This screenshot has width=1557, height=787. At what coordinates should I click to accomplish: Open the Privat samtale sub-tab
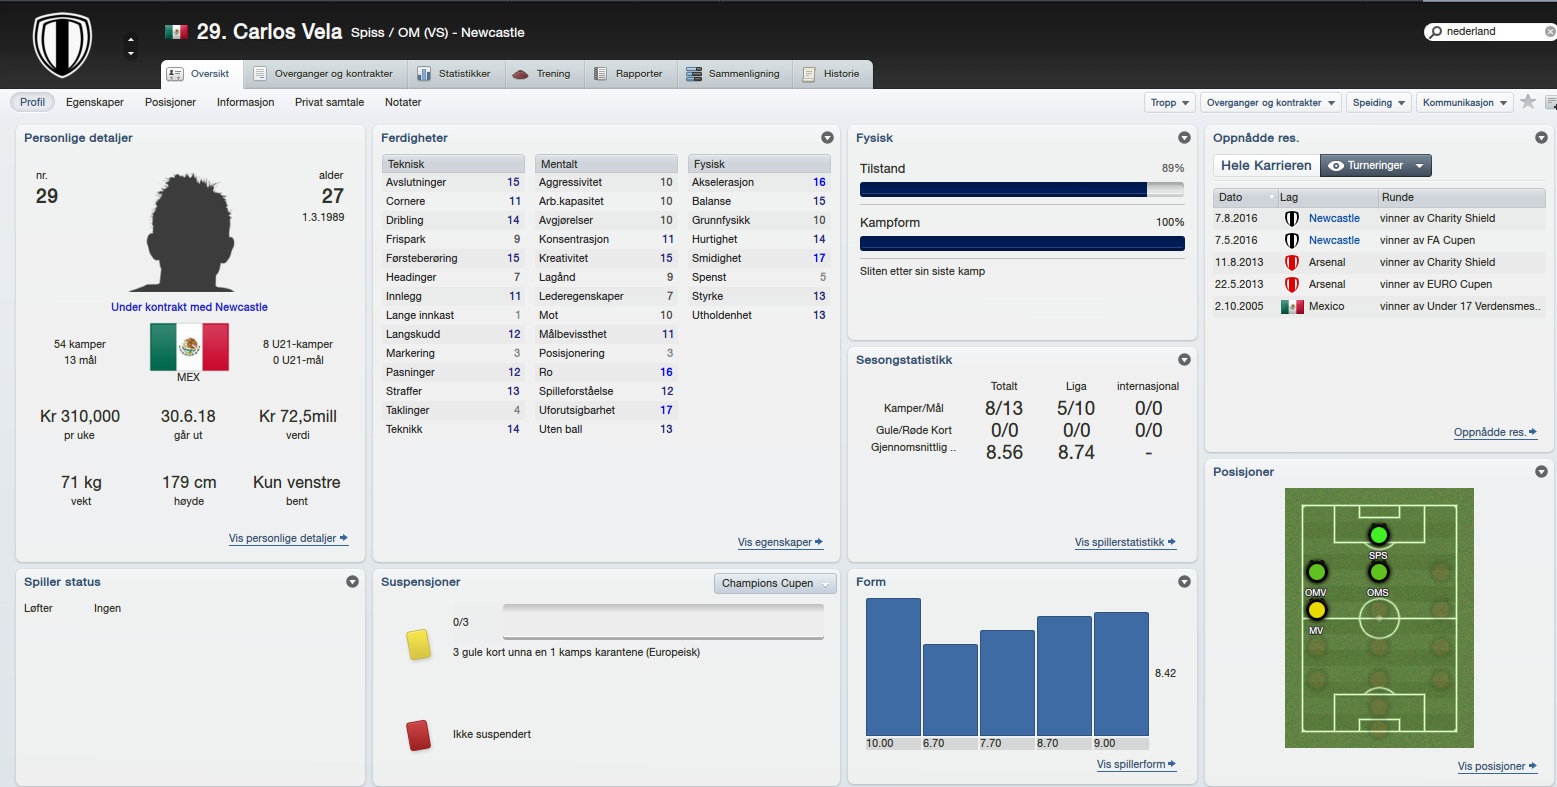pos(329,102)
